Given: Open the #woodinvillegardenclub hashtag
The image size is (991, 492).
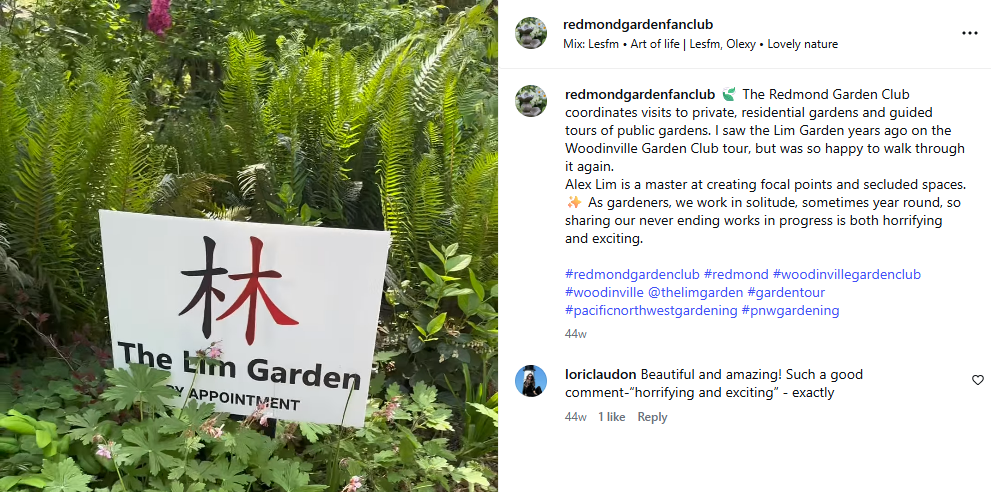Looking at the screenshot, I should 847,274.
